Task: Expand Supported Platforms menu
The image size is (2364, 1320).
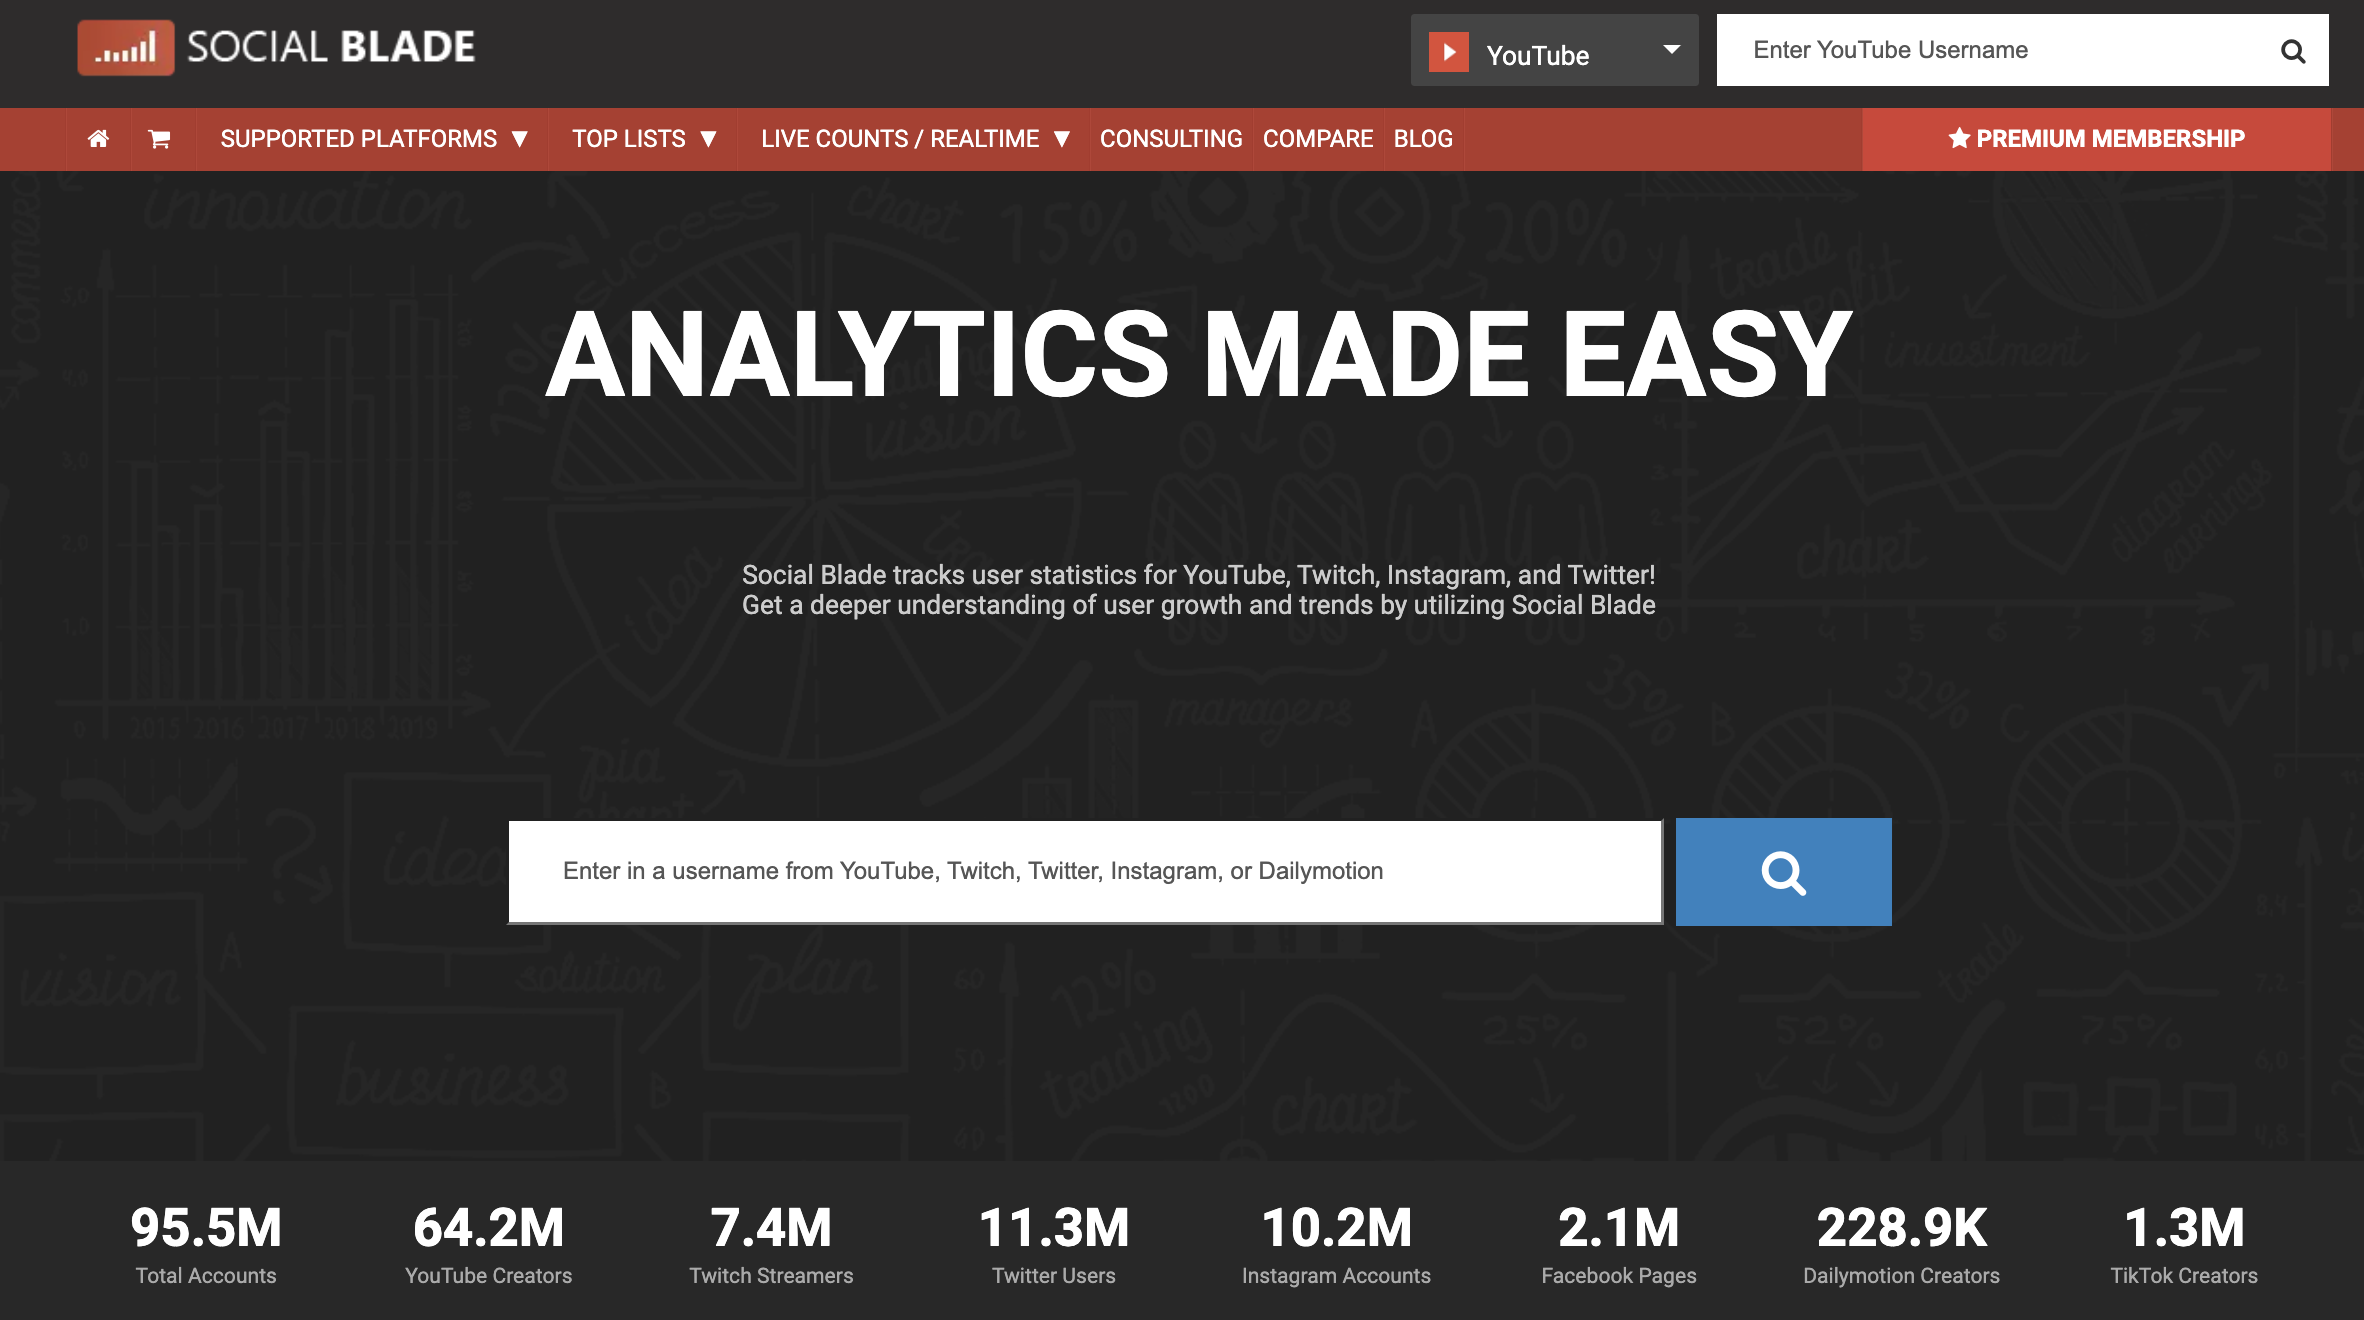Action: [x=373, y=139]
